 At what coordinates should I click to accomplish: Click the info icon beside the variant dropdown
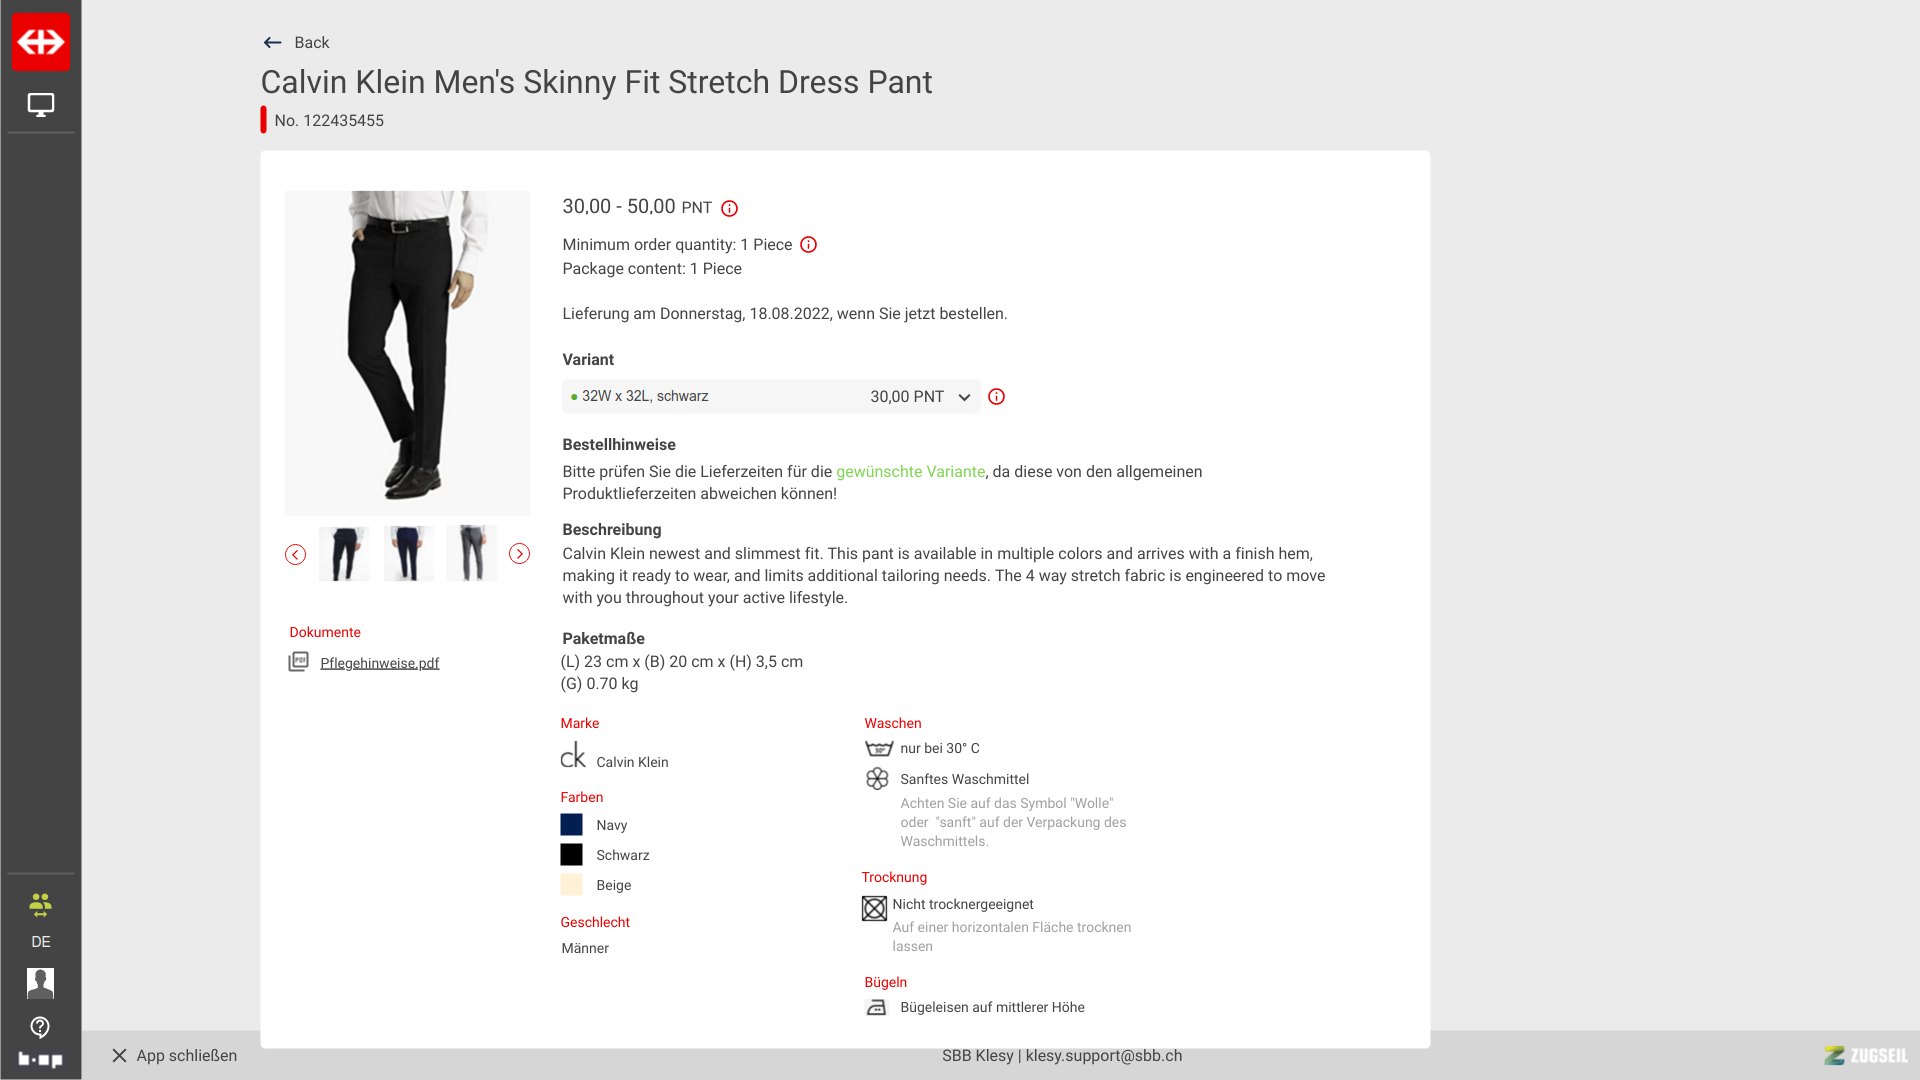997,397
